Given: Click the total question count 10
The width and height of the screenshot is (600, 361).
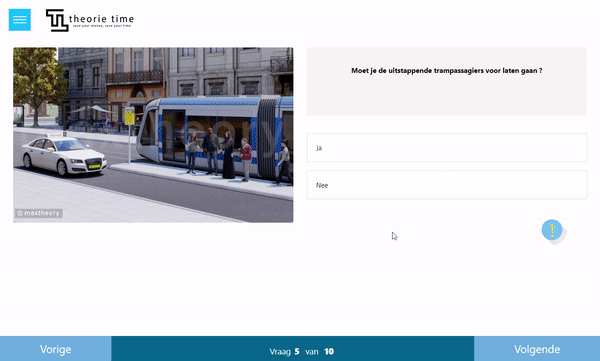Looking at the screenshot, I should tap(329, 351).
